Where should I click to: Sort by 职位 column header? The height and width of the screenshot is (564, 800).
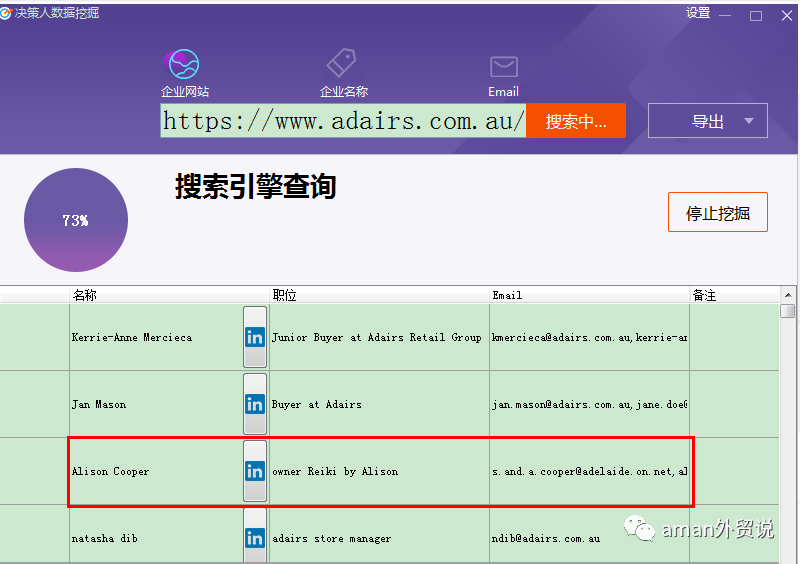coord(379,295)
